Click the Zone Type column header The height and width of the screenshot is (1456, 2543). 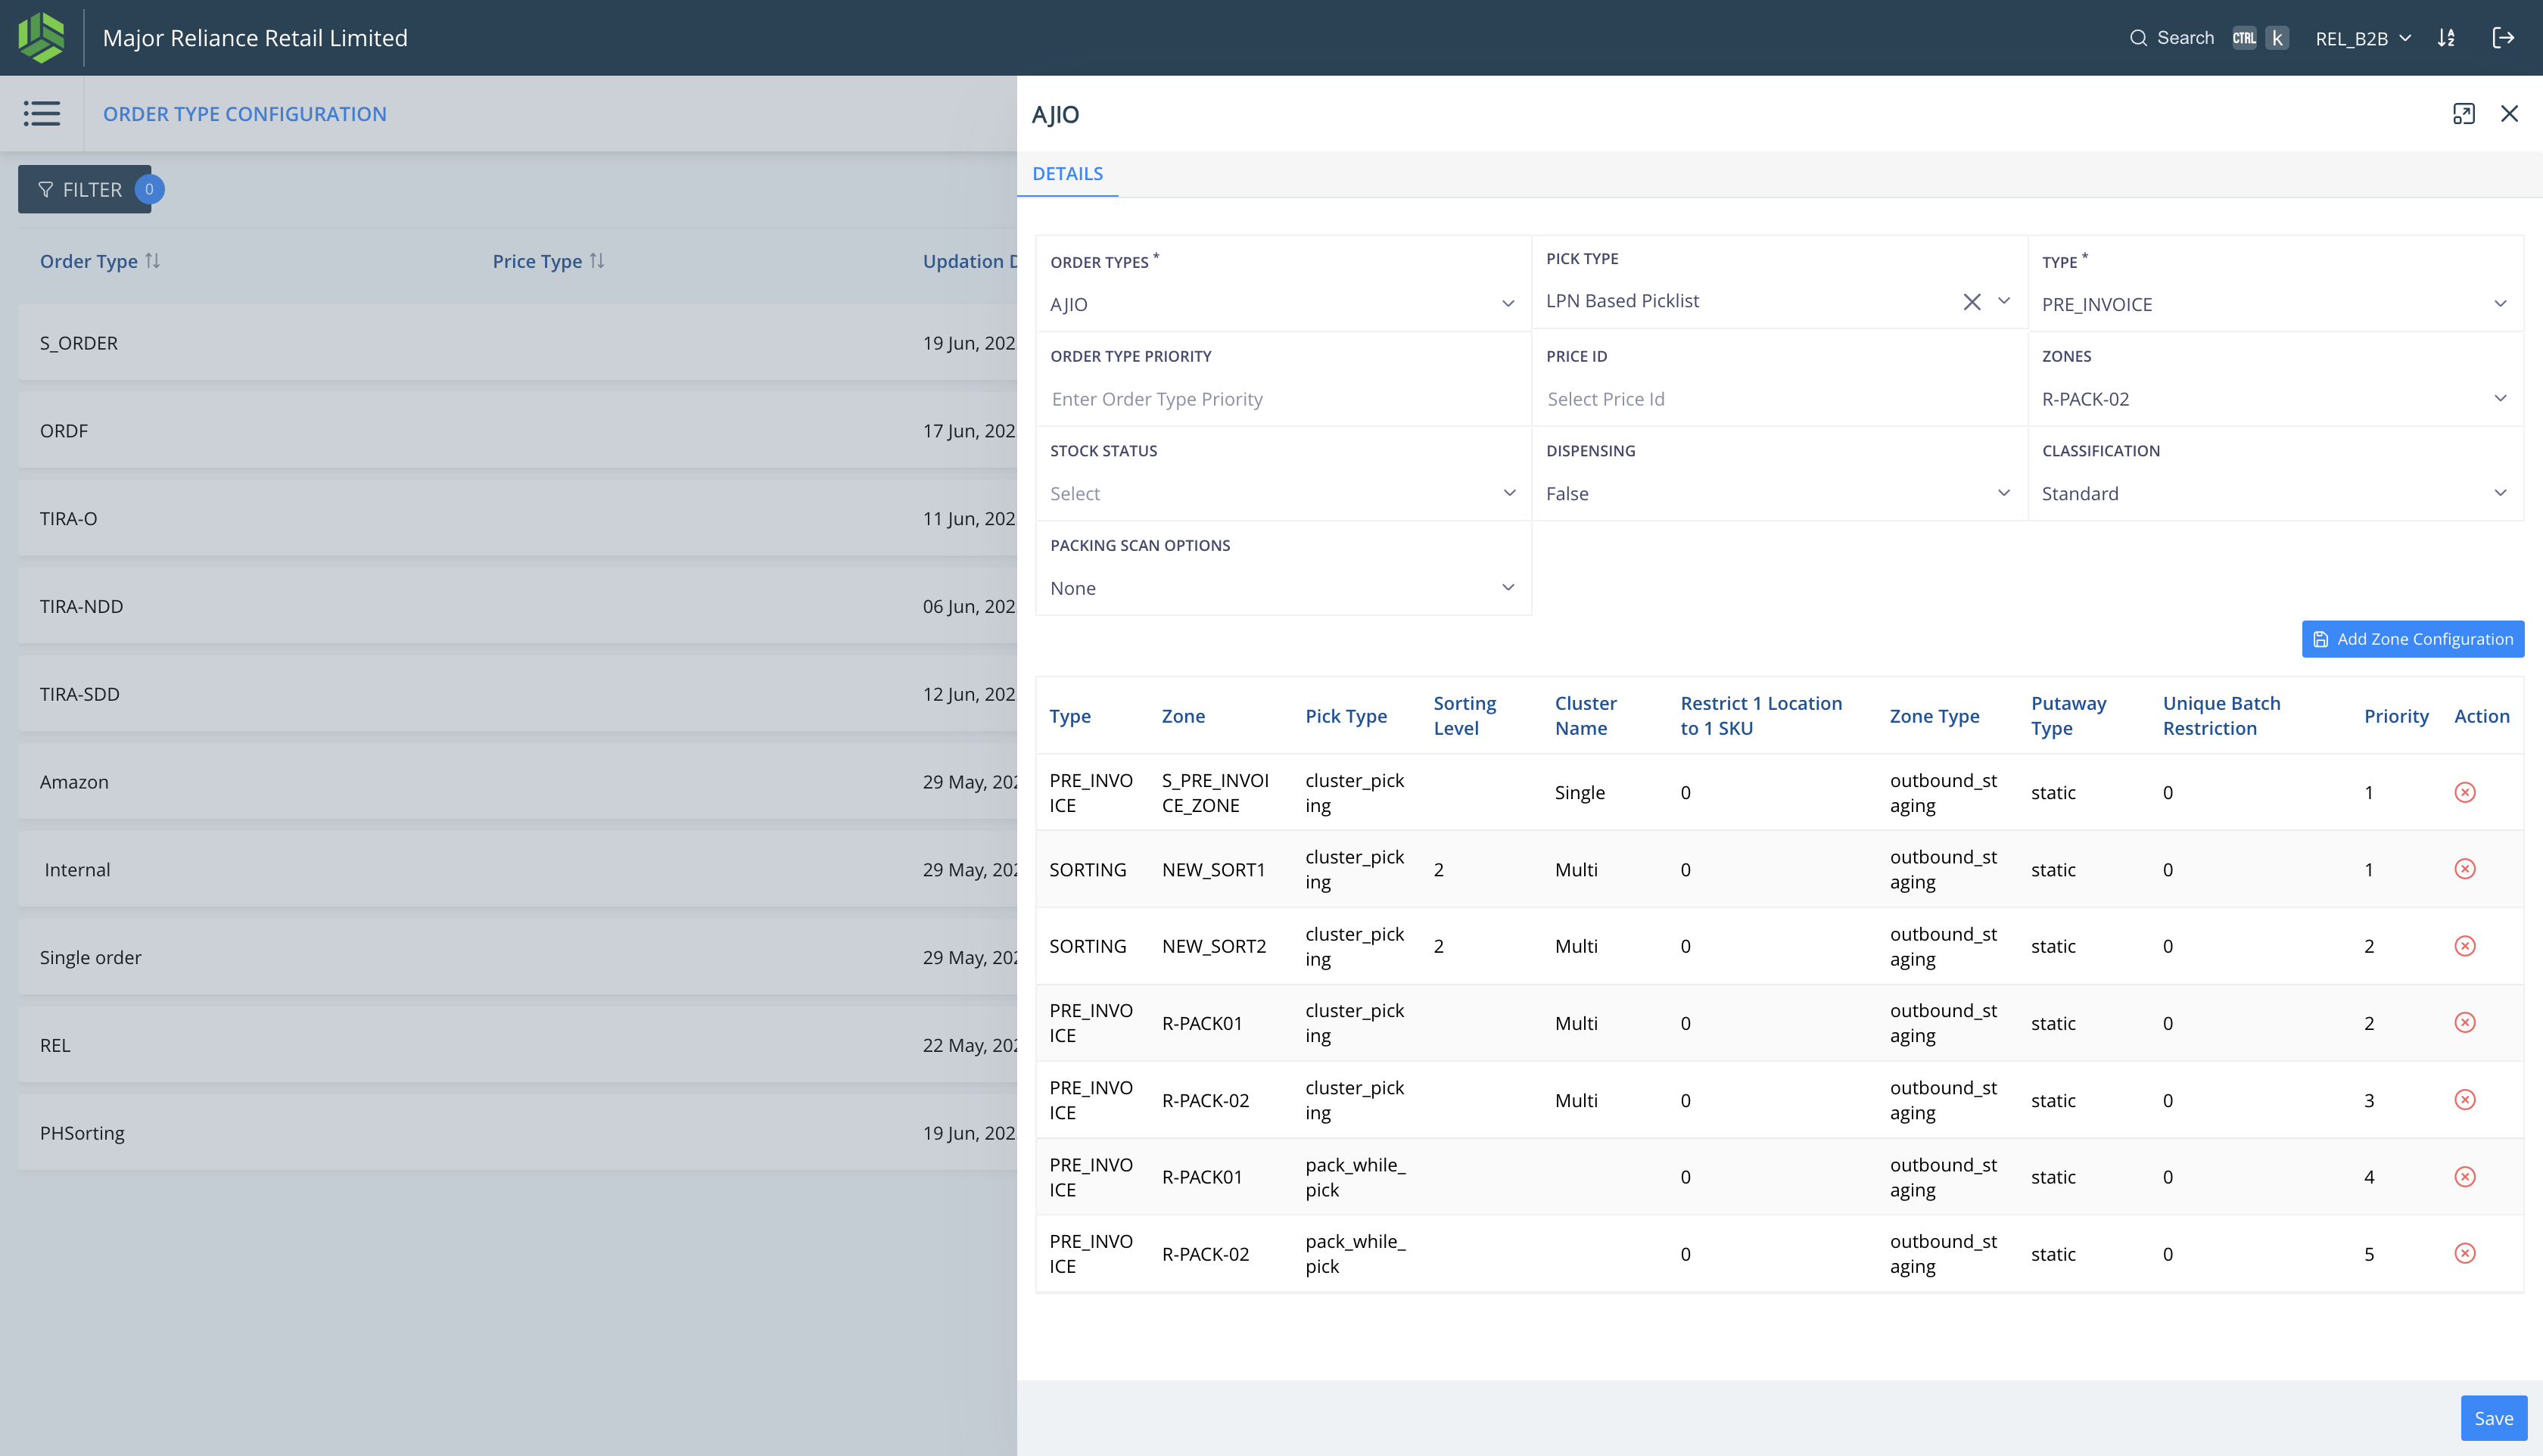pyautogui.click(x=1934, y=716)
